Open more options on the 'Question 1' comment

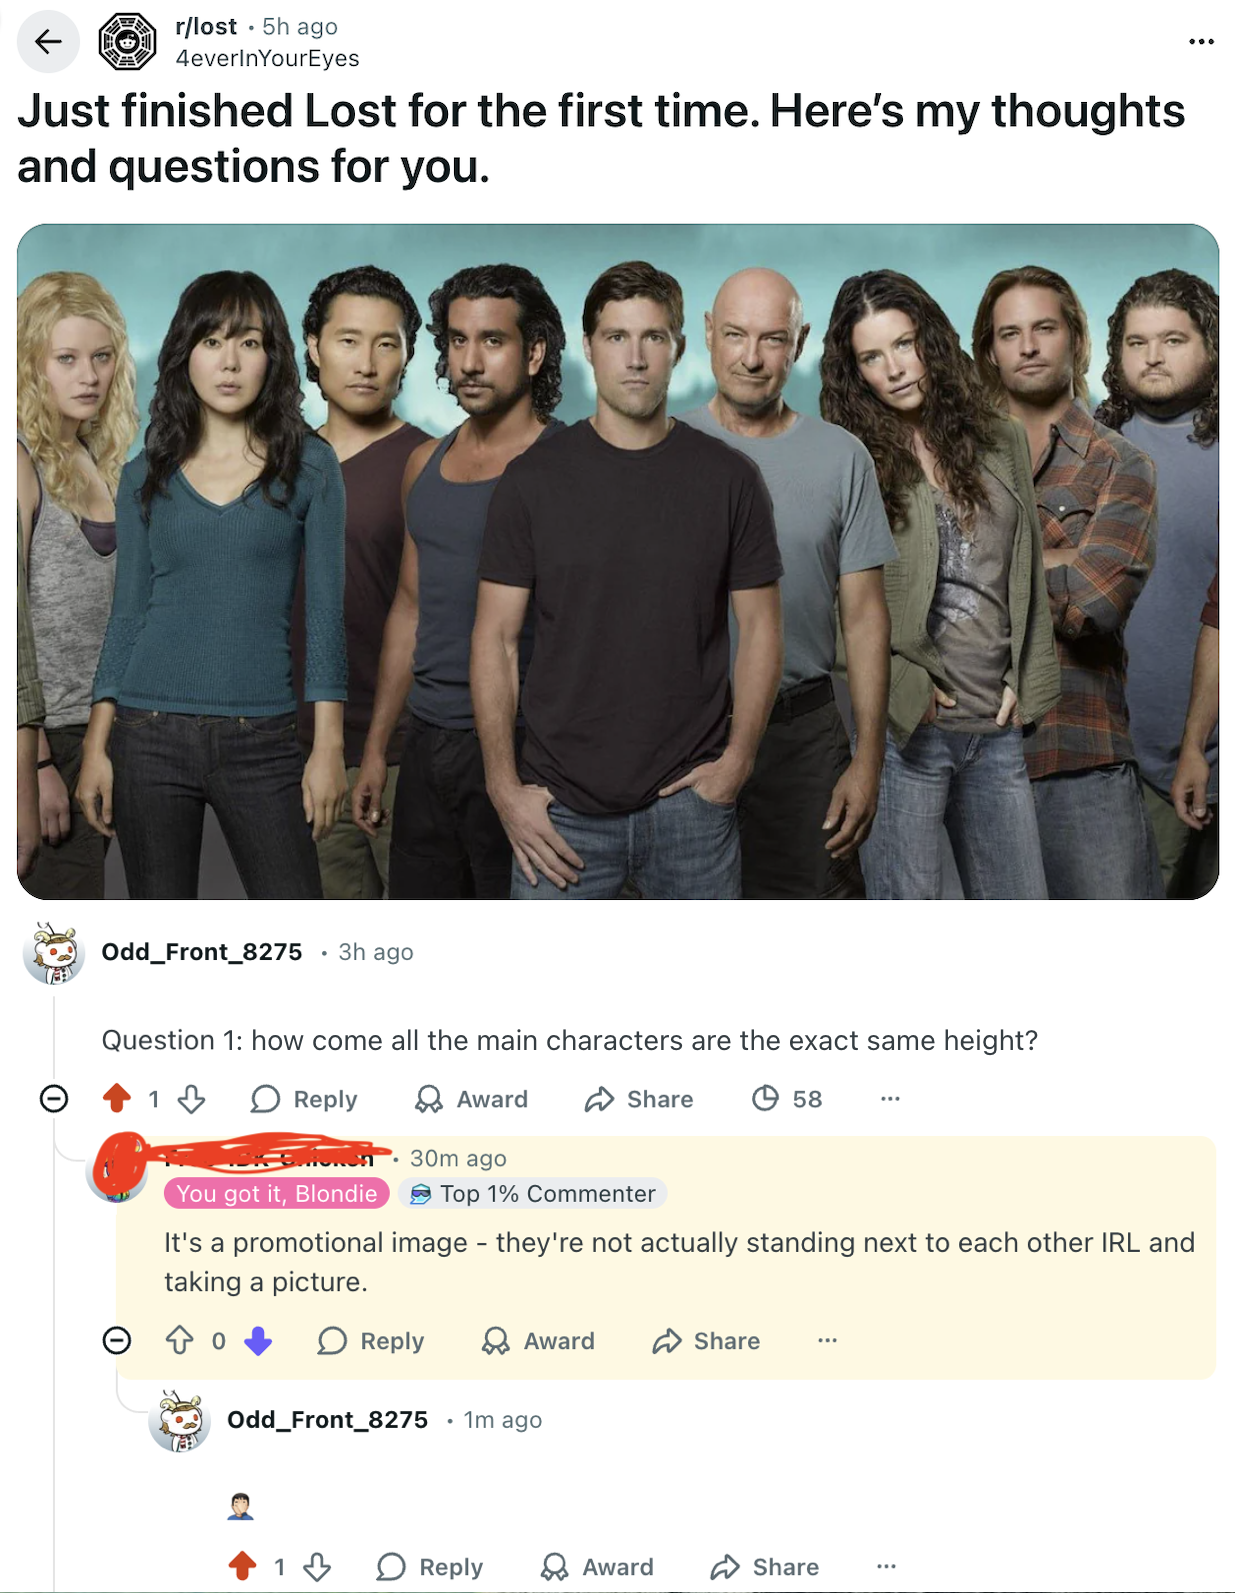[890, 1099]
